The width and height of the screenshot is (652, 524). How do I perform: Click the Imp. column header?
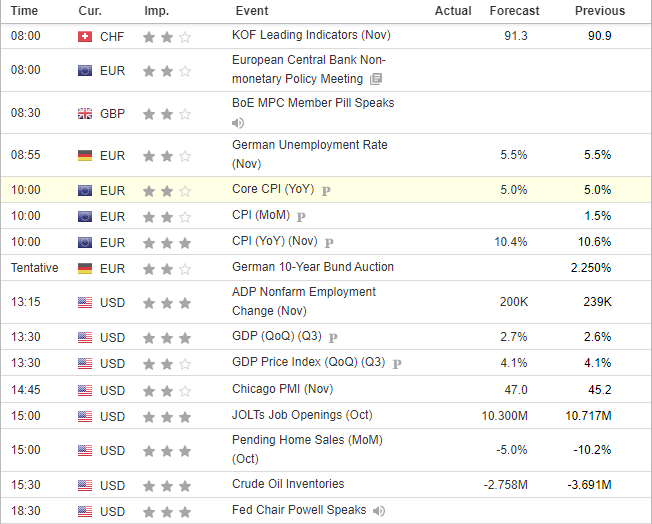tap(157, 11)
